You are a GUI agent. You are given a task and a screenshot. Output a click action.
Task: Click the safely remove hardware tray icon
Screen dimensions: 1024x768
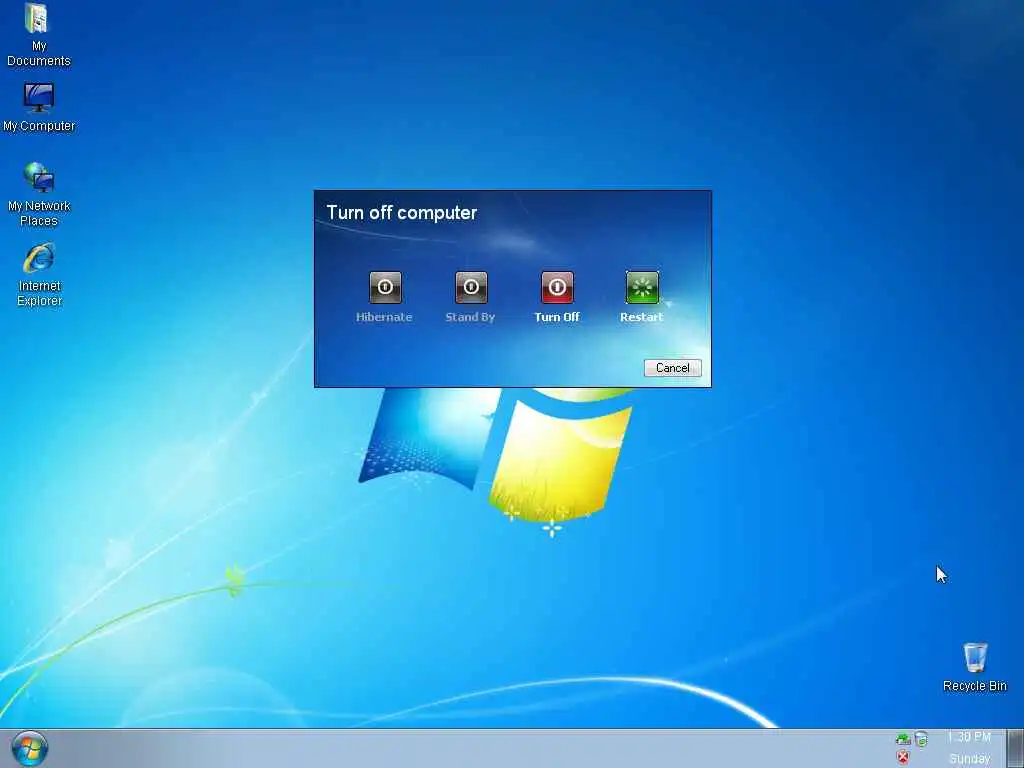903,739
